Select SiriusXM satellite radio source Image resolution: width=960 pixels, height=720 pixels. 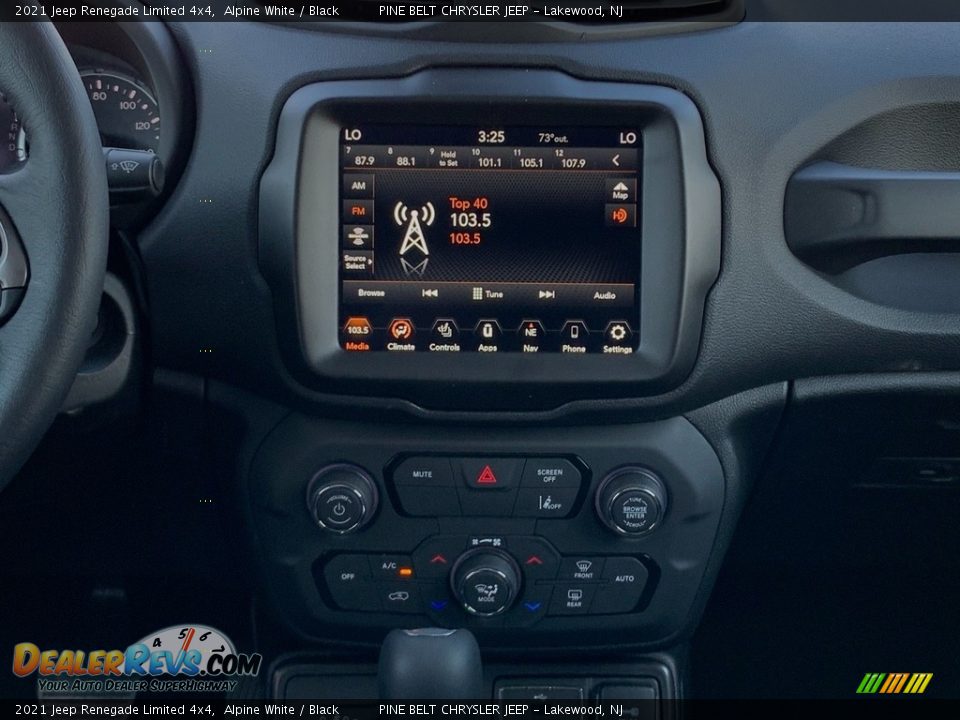coord(358,236)
